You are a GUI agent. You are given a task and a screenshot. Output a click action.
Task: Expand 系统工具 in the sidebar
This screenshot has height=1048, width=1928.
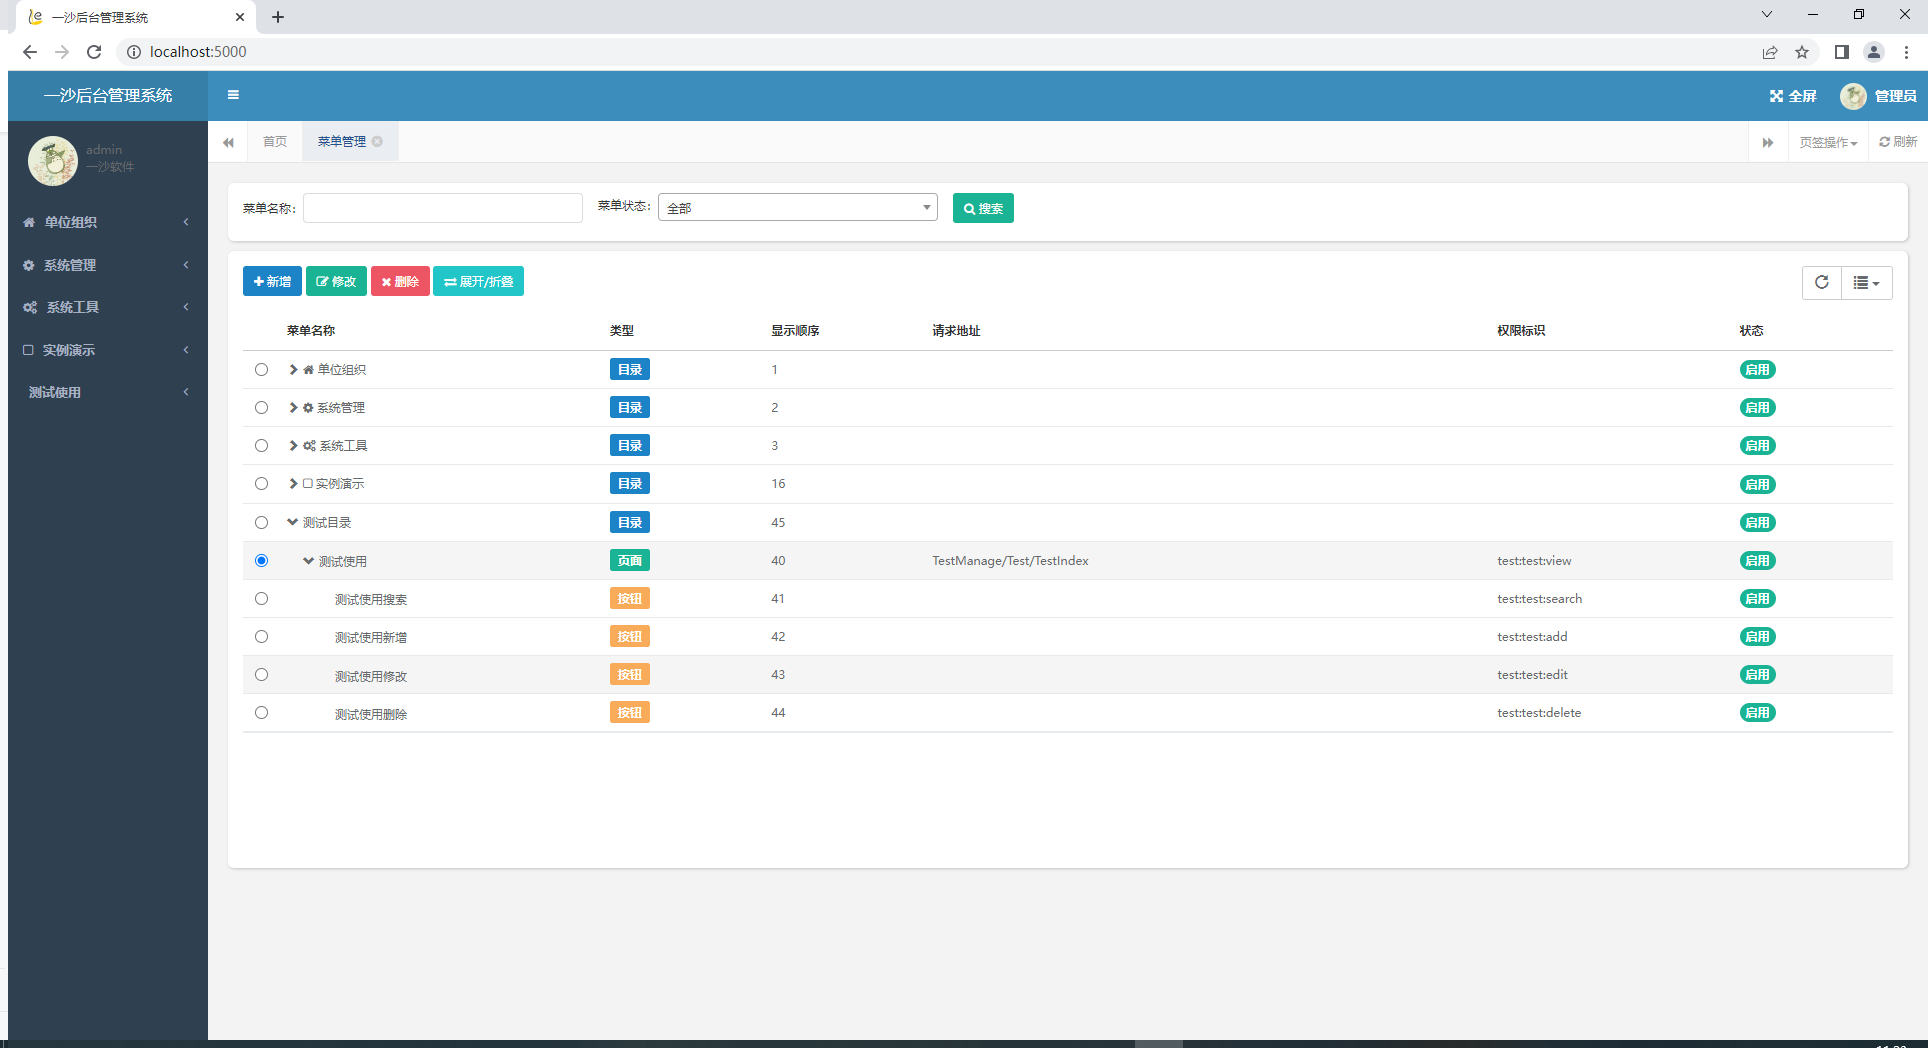tap(108, 307)
